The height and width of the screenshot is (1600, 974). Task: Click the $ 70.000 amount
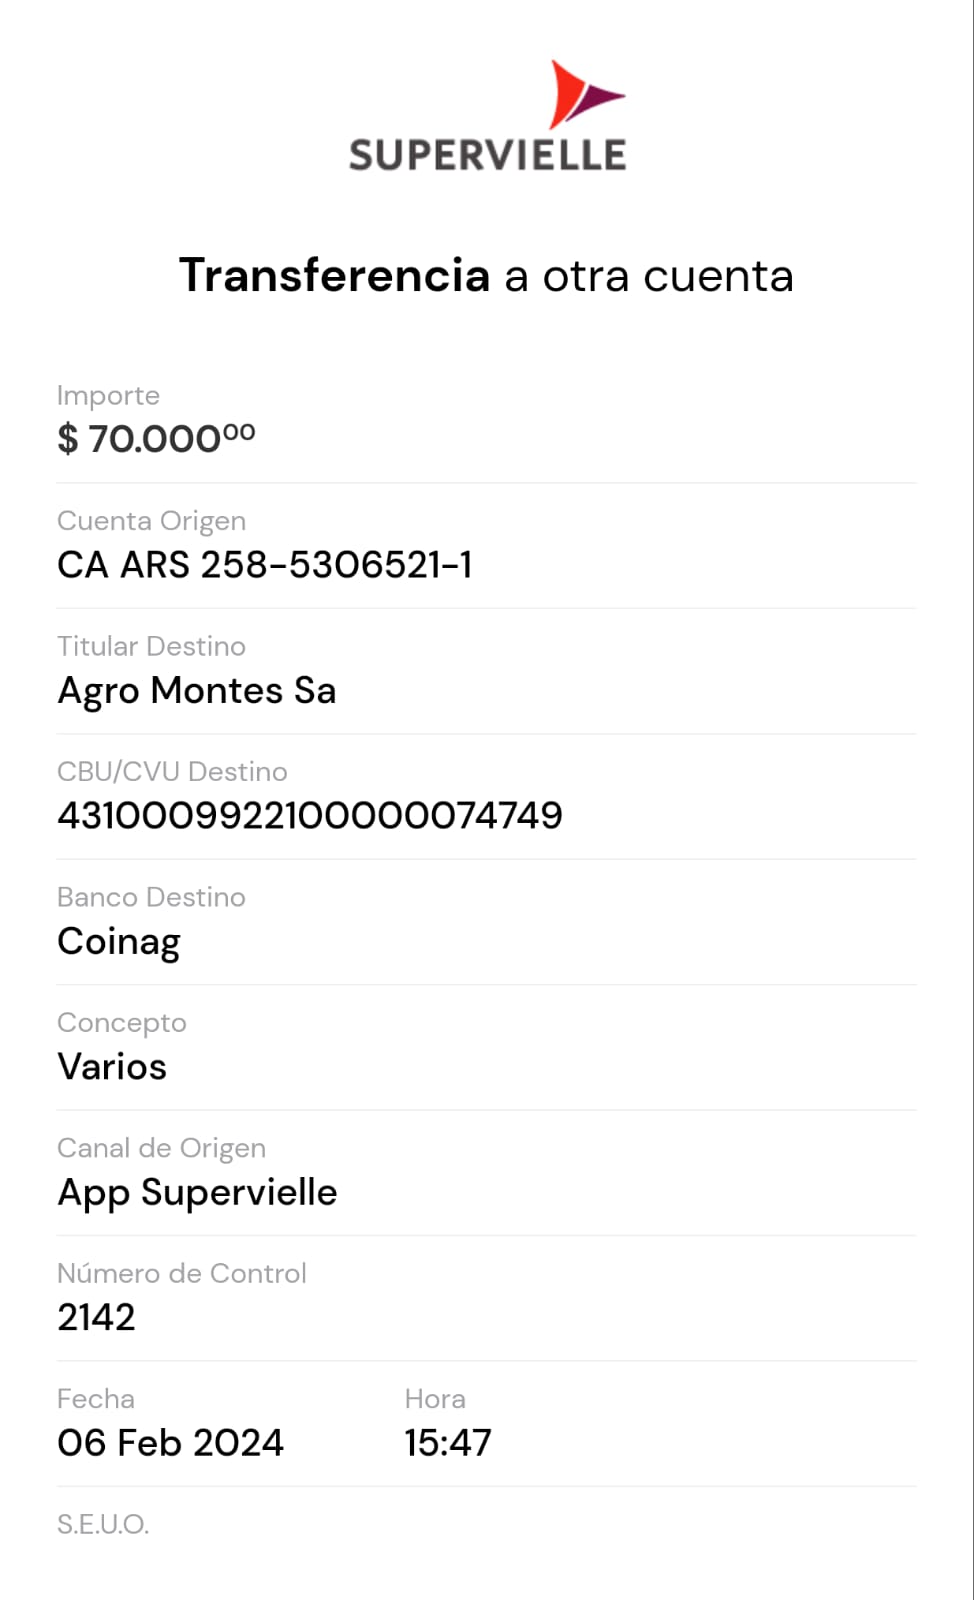tap(156, 438)
